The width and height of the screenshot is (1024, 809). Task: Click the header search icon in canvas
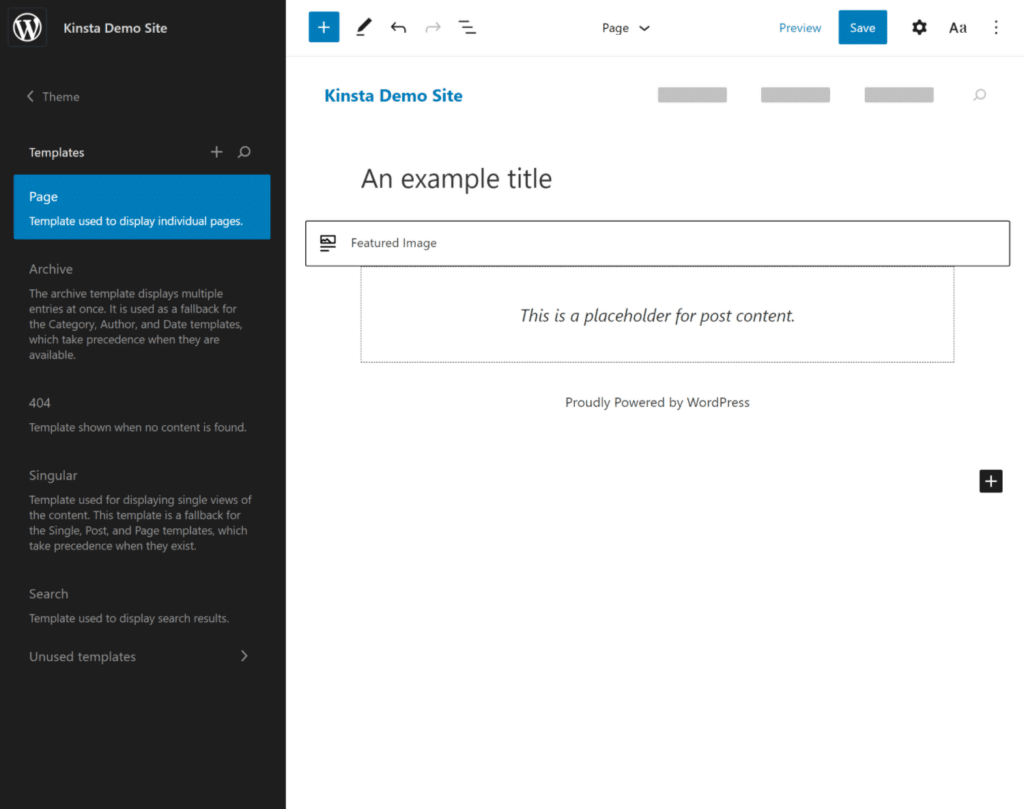coord(979,95)
